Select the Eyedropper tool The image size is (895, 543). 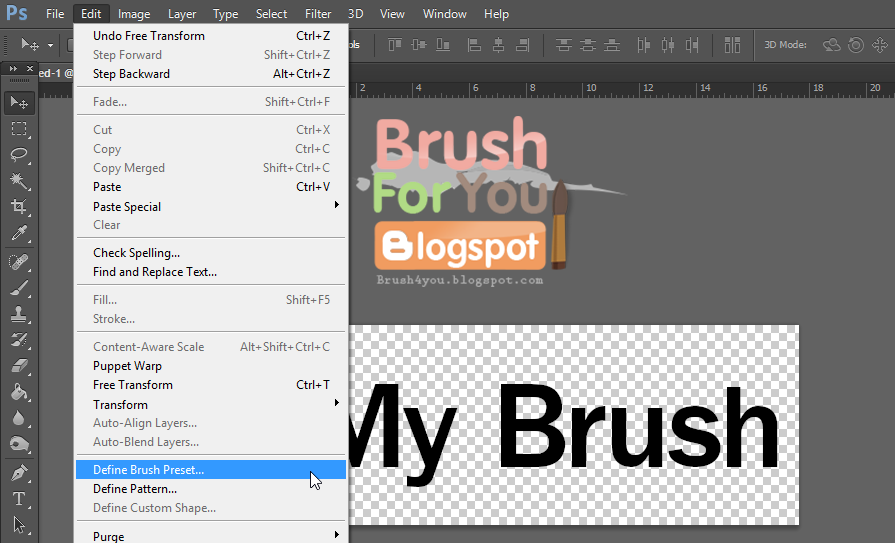pyautogui.click(x=19, y=233)
